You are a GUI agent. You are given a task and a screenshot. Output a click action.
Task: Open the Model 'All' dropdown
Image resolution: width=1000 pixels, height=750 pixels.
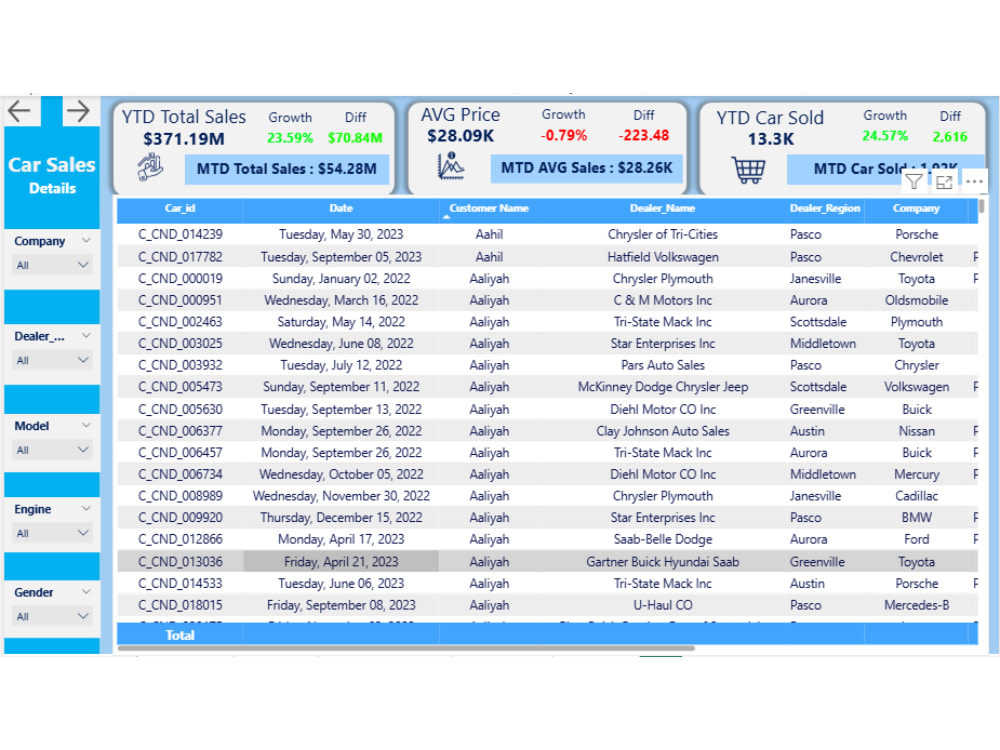click(x=53, y=450)
